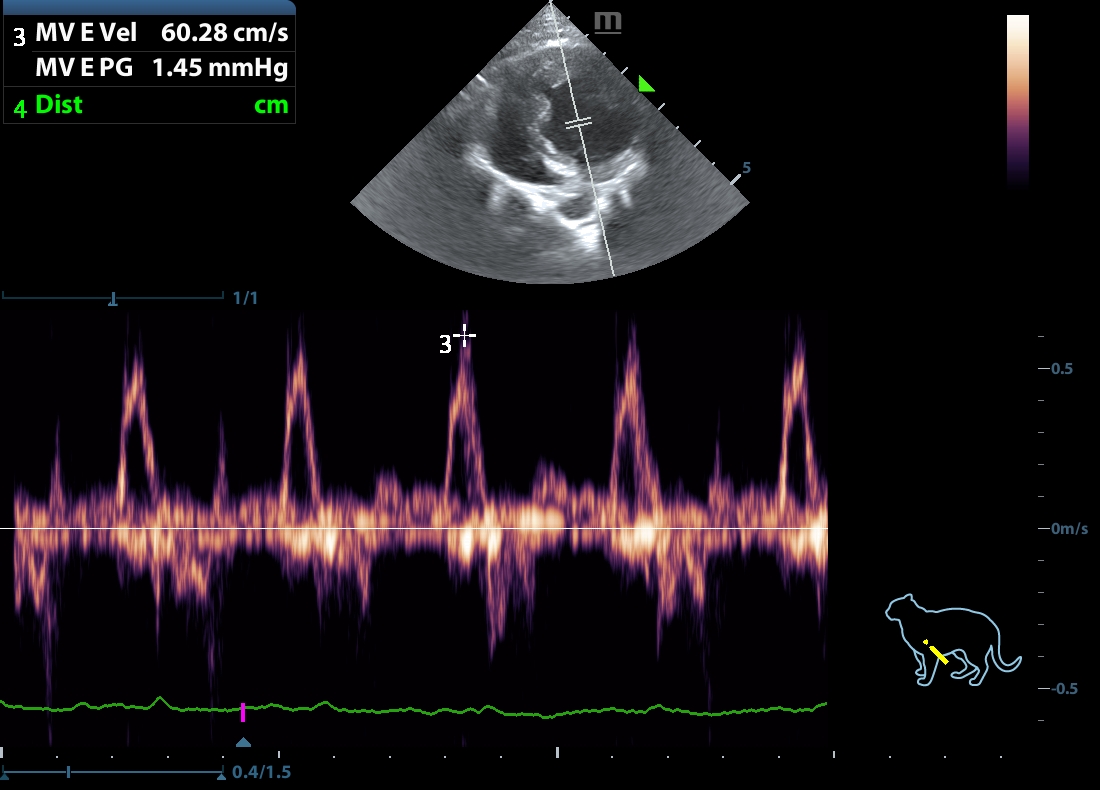
Task: Click the green focus triangle marker
Action: [x=646, y=85]
